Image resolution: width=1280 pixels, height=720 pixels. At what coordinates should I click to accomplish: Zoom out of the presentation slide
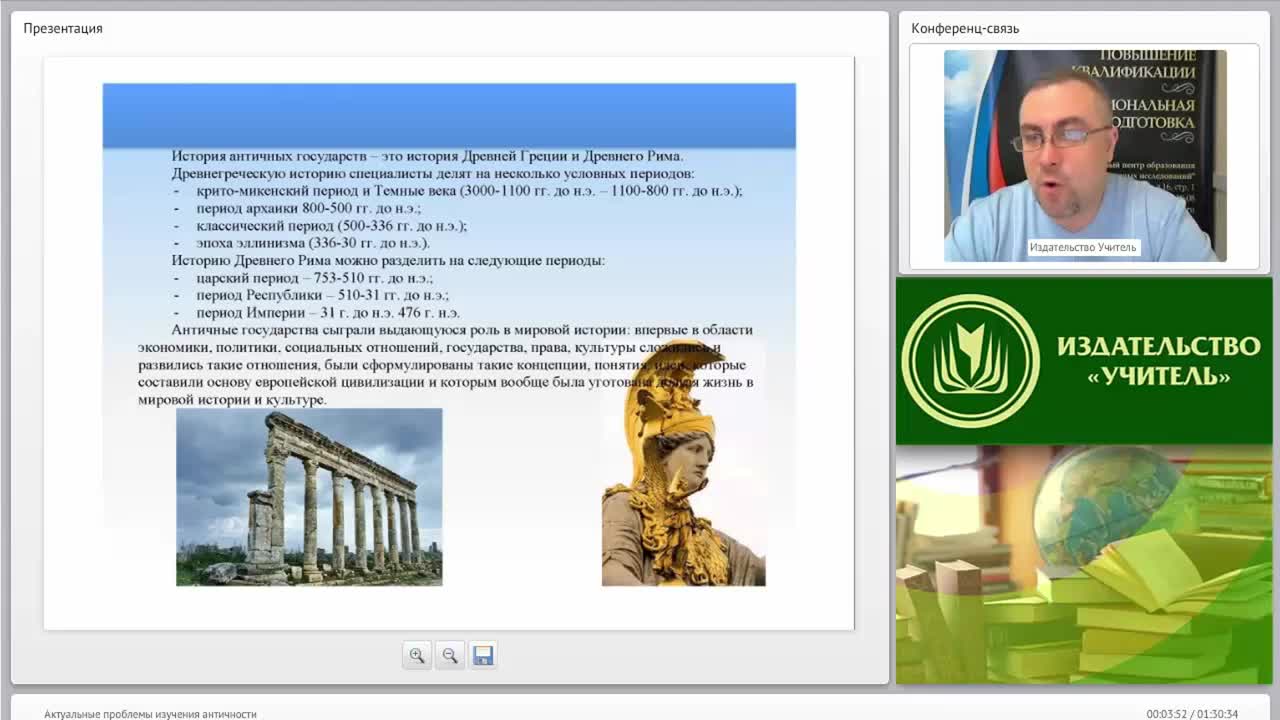(x=450, y=655)
